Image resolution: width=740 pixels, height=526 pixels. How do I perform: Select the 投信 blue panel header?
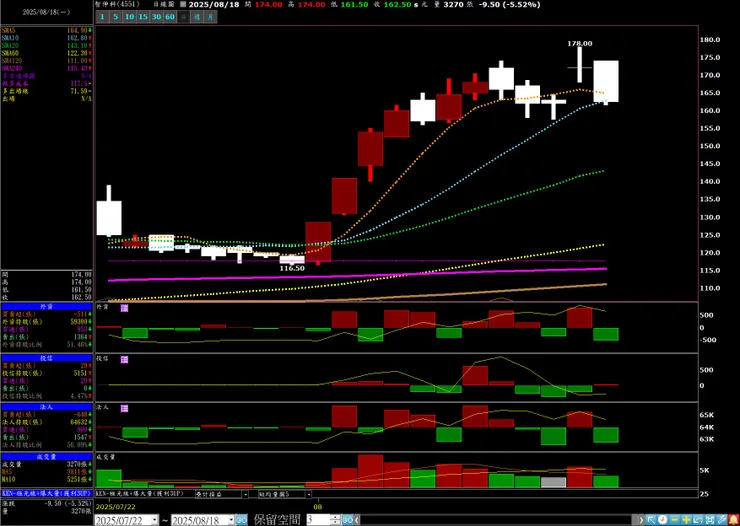(x=46, y=358)
